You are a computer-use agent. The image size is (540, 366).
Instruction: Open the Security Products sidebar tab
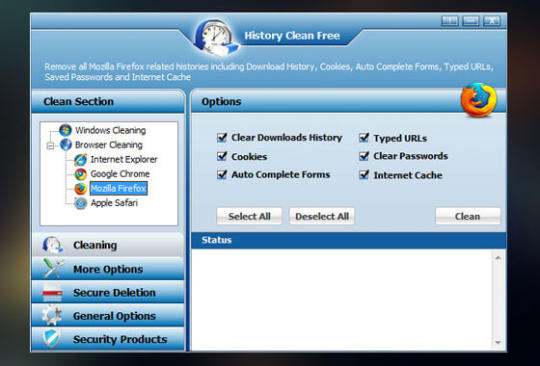tap(108, 339)
